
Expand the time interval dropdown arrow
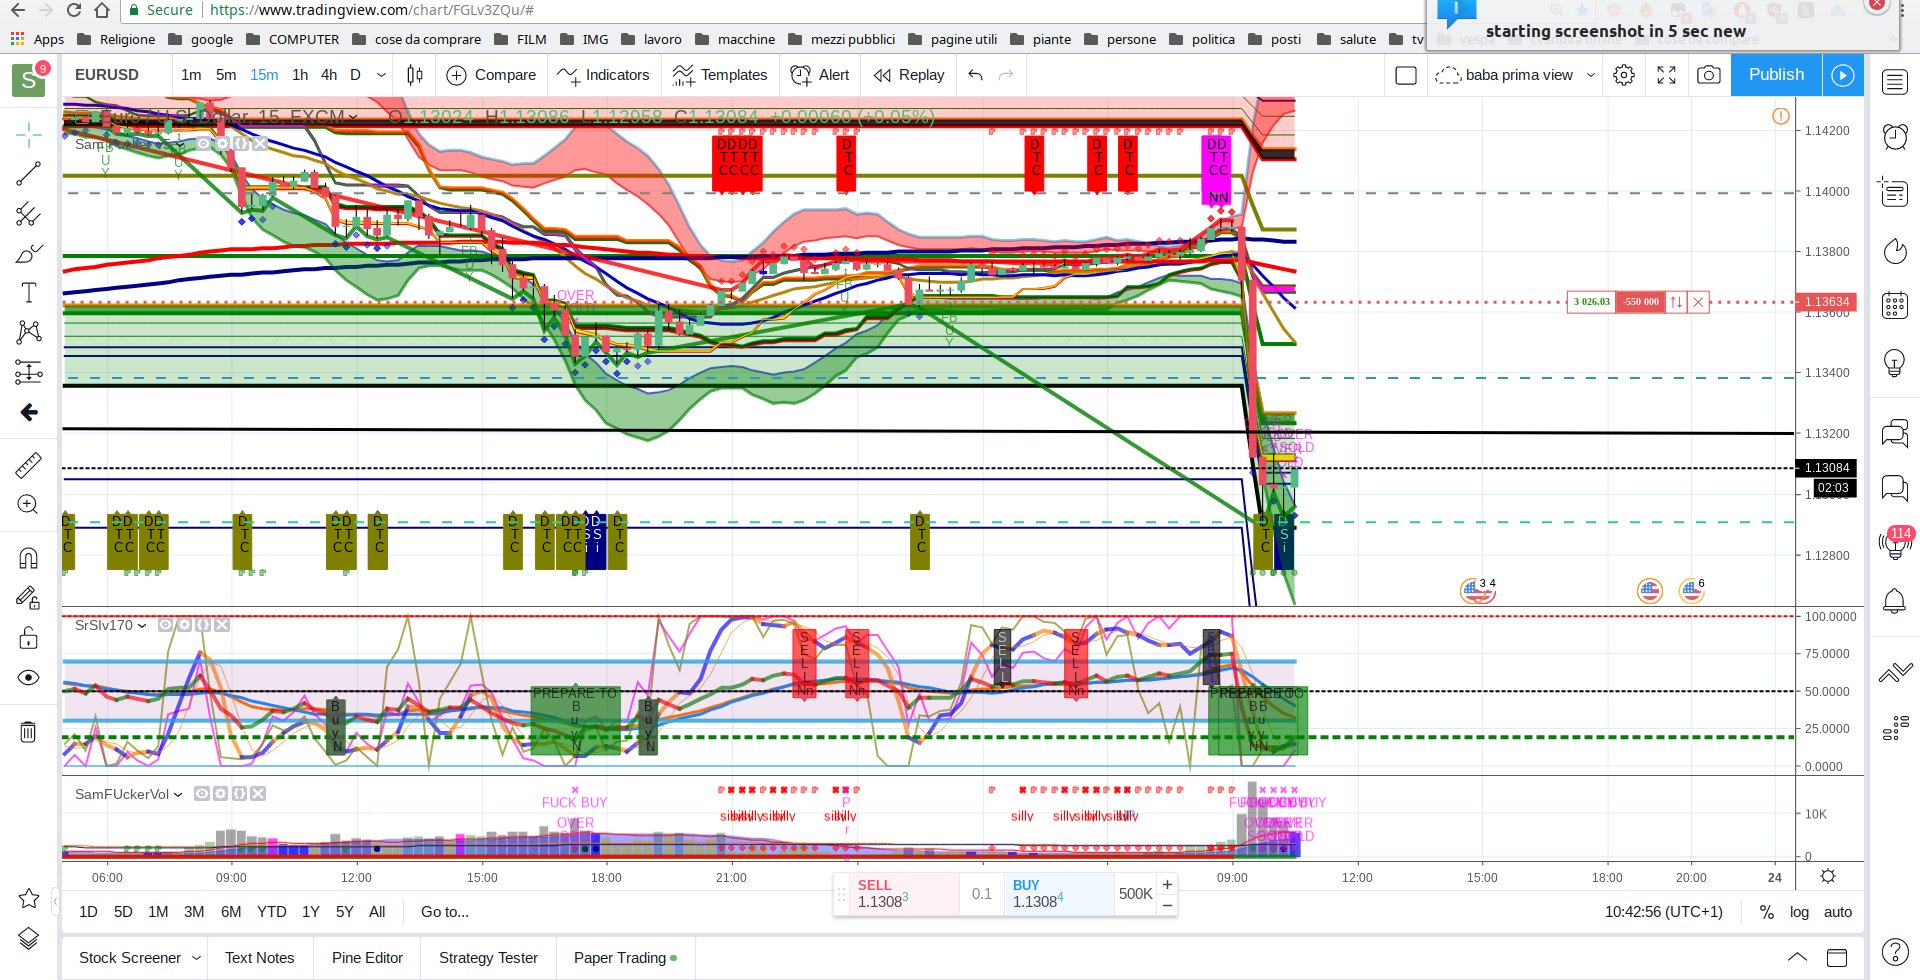[381, 75]
